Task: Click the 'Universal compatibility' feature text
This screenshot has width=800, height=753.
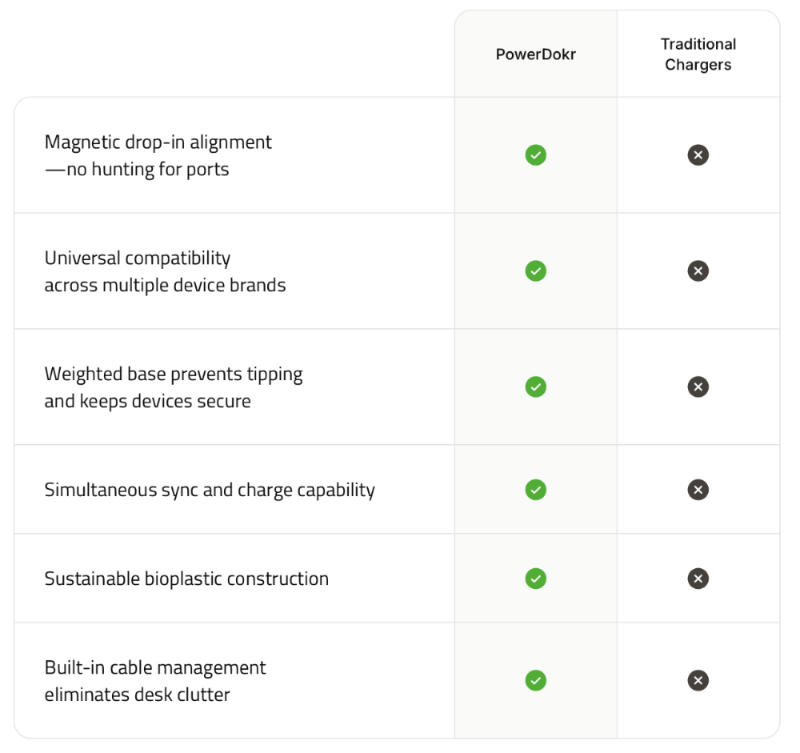Action: 138,258
